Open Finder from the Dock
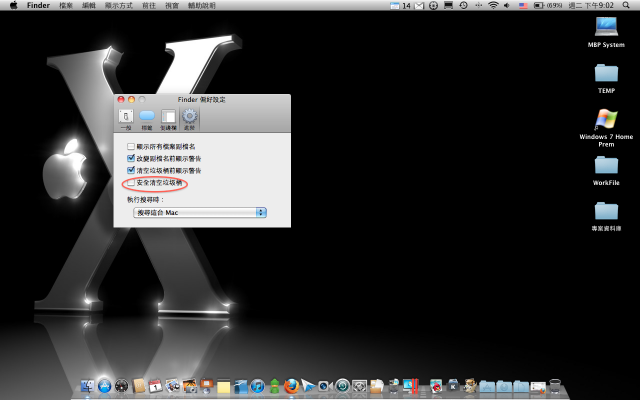The width and height of the screenshot is (640, 400). [x=87, y=386]
